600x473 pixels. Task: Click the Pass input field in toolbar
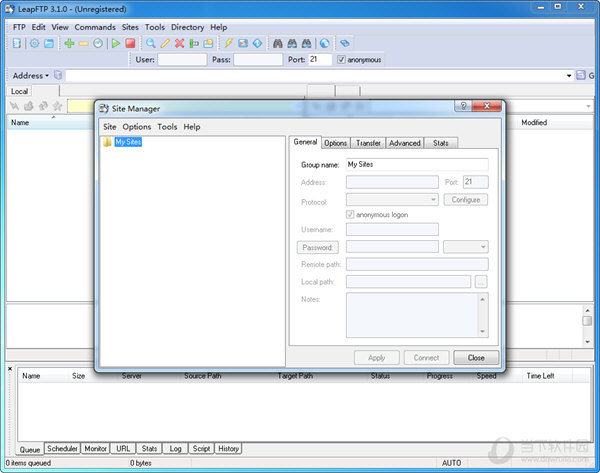click(258, 59)
